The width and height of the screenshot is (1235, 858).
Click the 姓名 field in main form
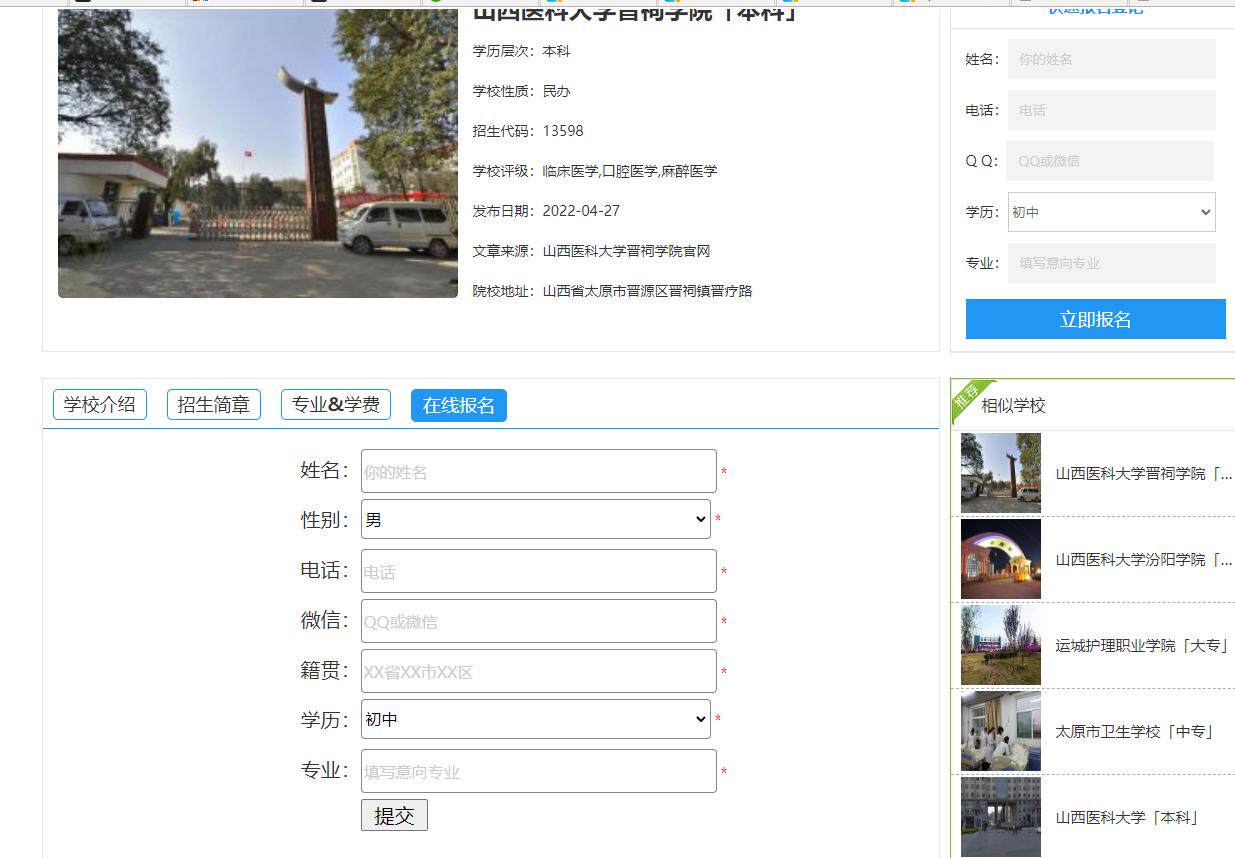point(539,471)
